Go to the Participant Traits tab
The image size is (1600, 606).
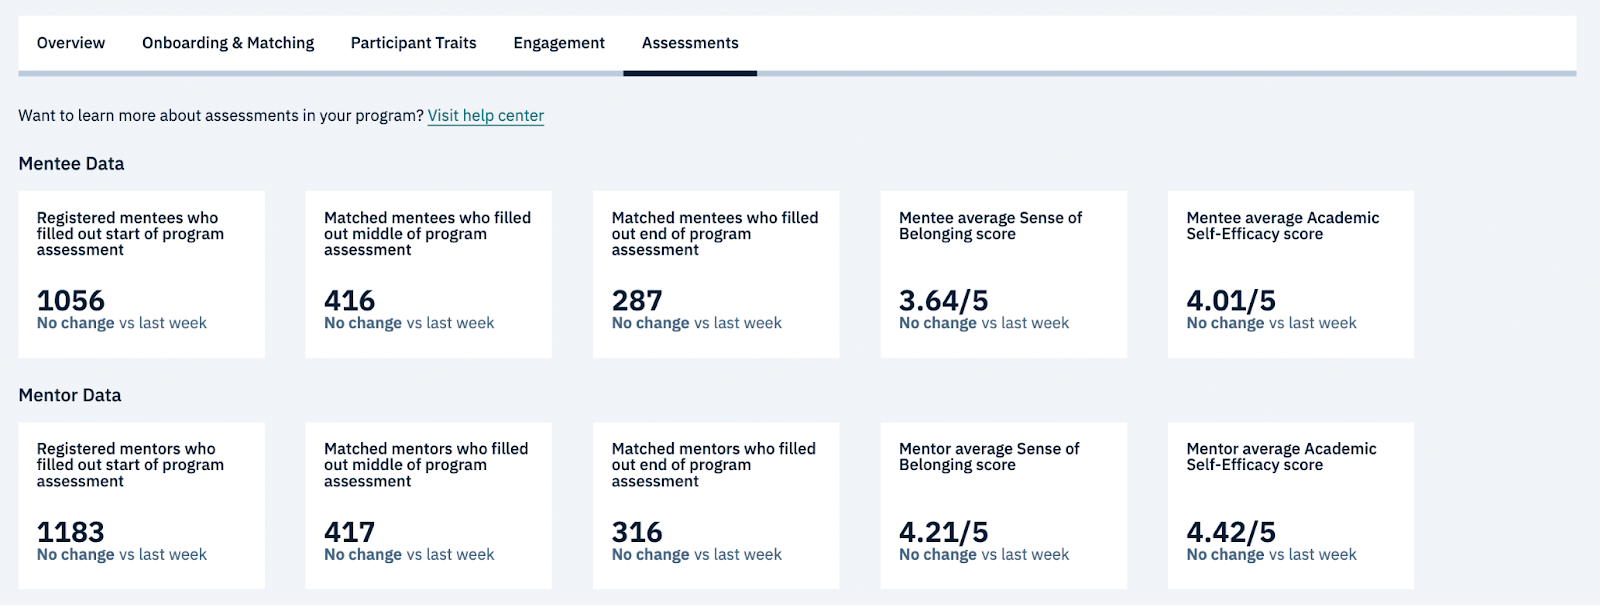tap(413, 43)
